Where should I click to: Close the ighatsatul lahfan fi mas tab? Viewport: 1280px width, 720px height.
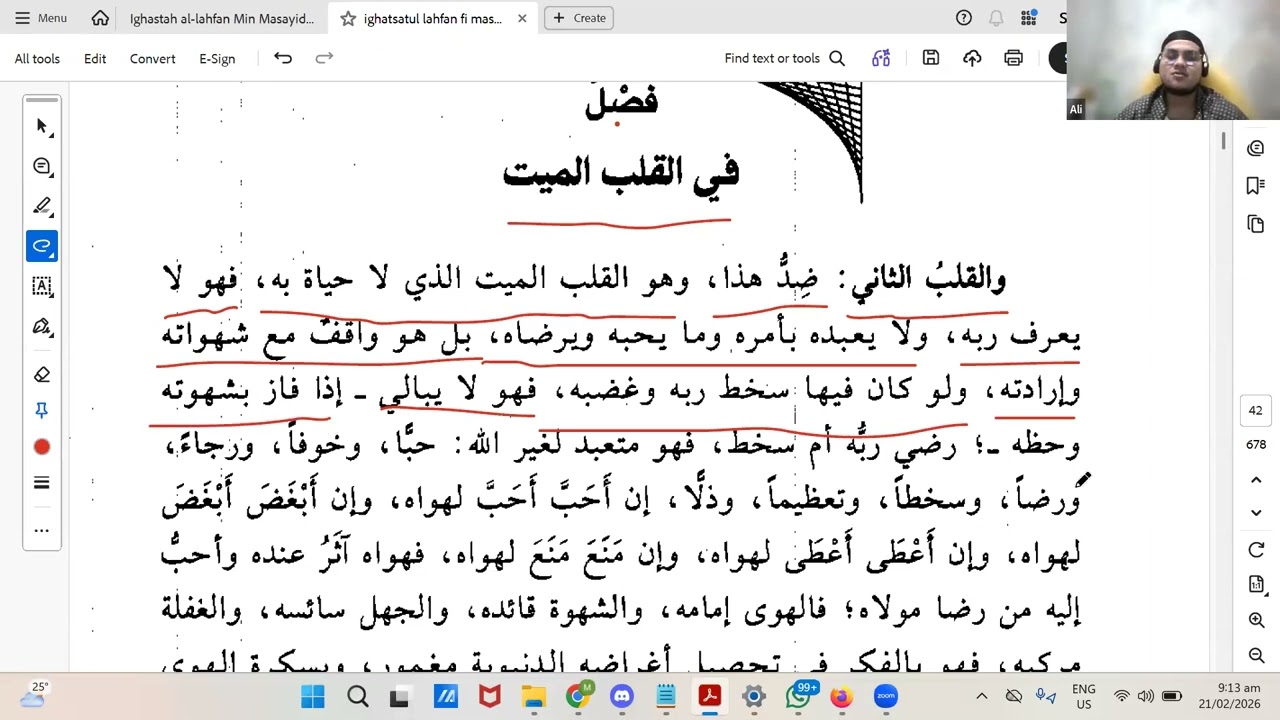[x=522, y=18]
